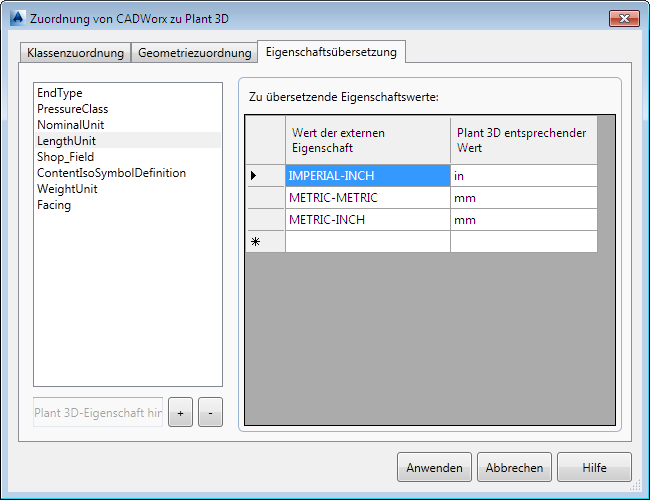Image resolution: width=650 pixels, height=500 pixels.
Task: Close the Zuordnung von CADWorx dialog
Action: [624, 18]
